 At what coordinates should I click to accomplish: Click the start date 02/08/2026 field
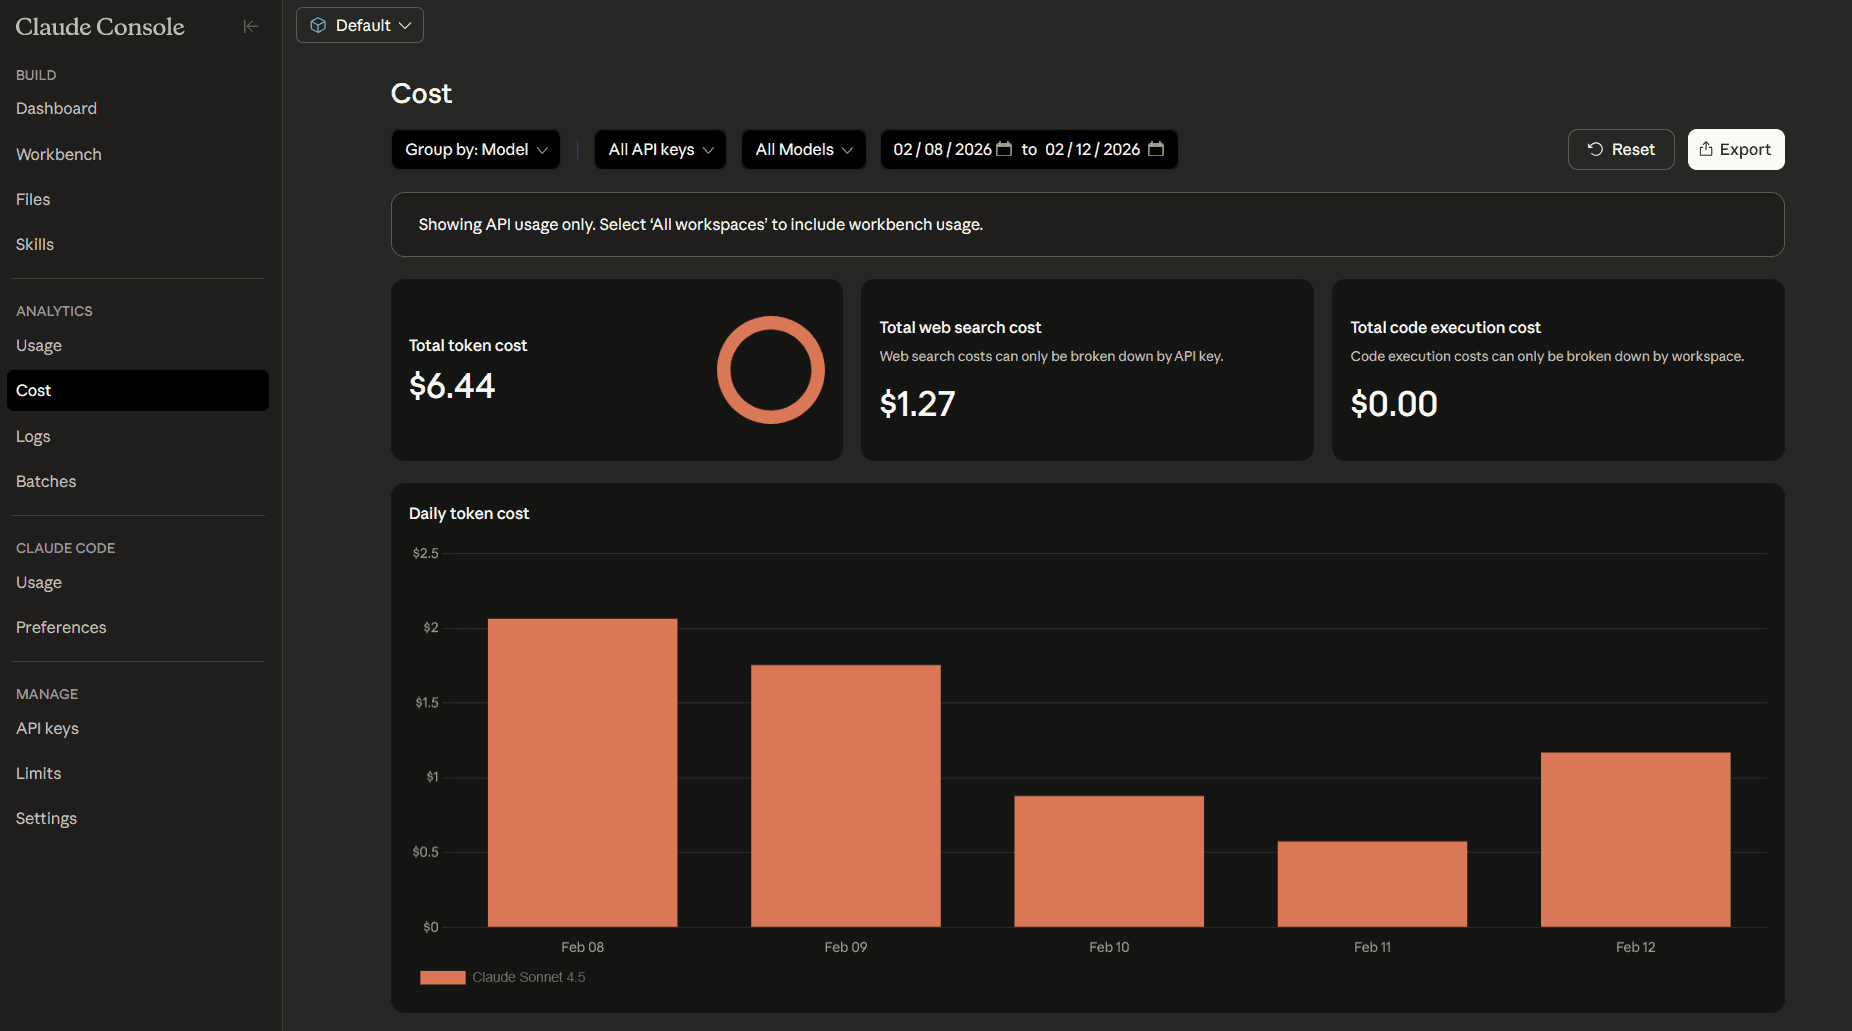(x=942, y=149)
